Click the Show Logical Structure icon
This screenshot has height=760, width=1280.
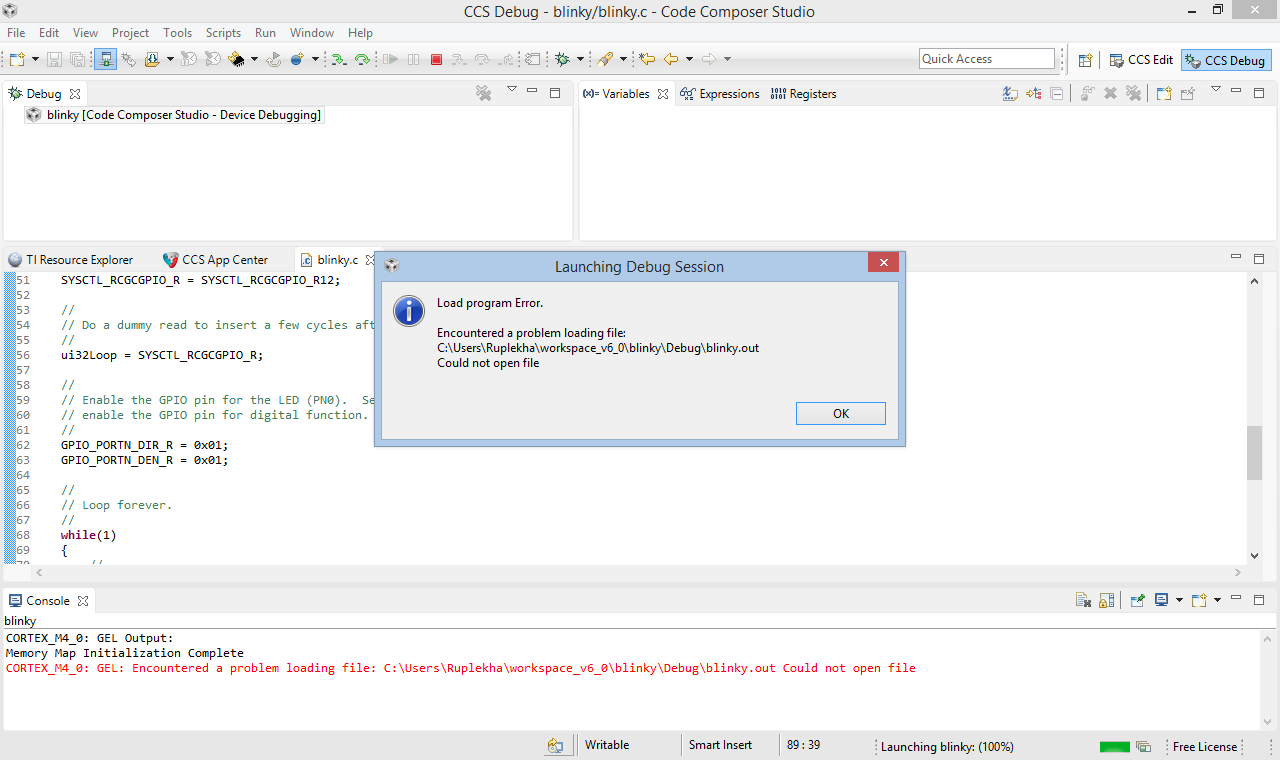[x=1034, y=94]
